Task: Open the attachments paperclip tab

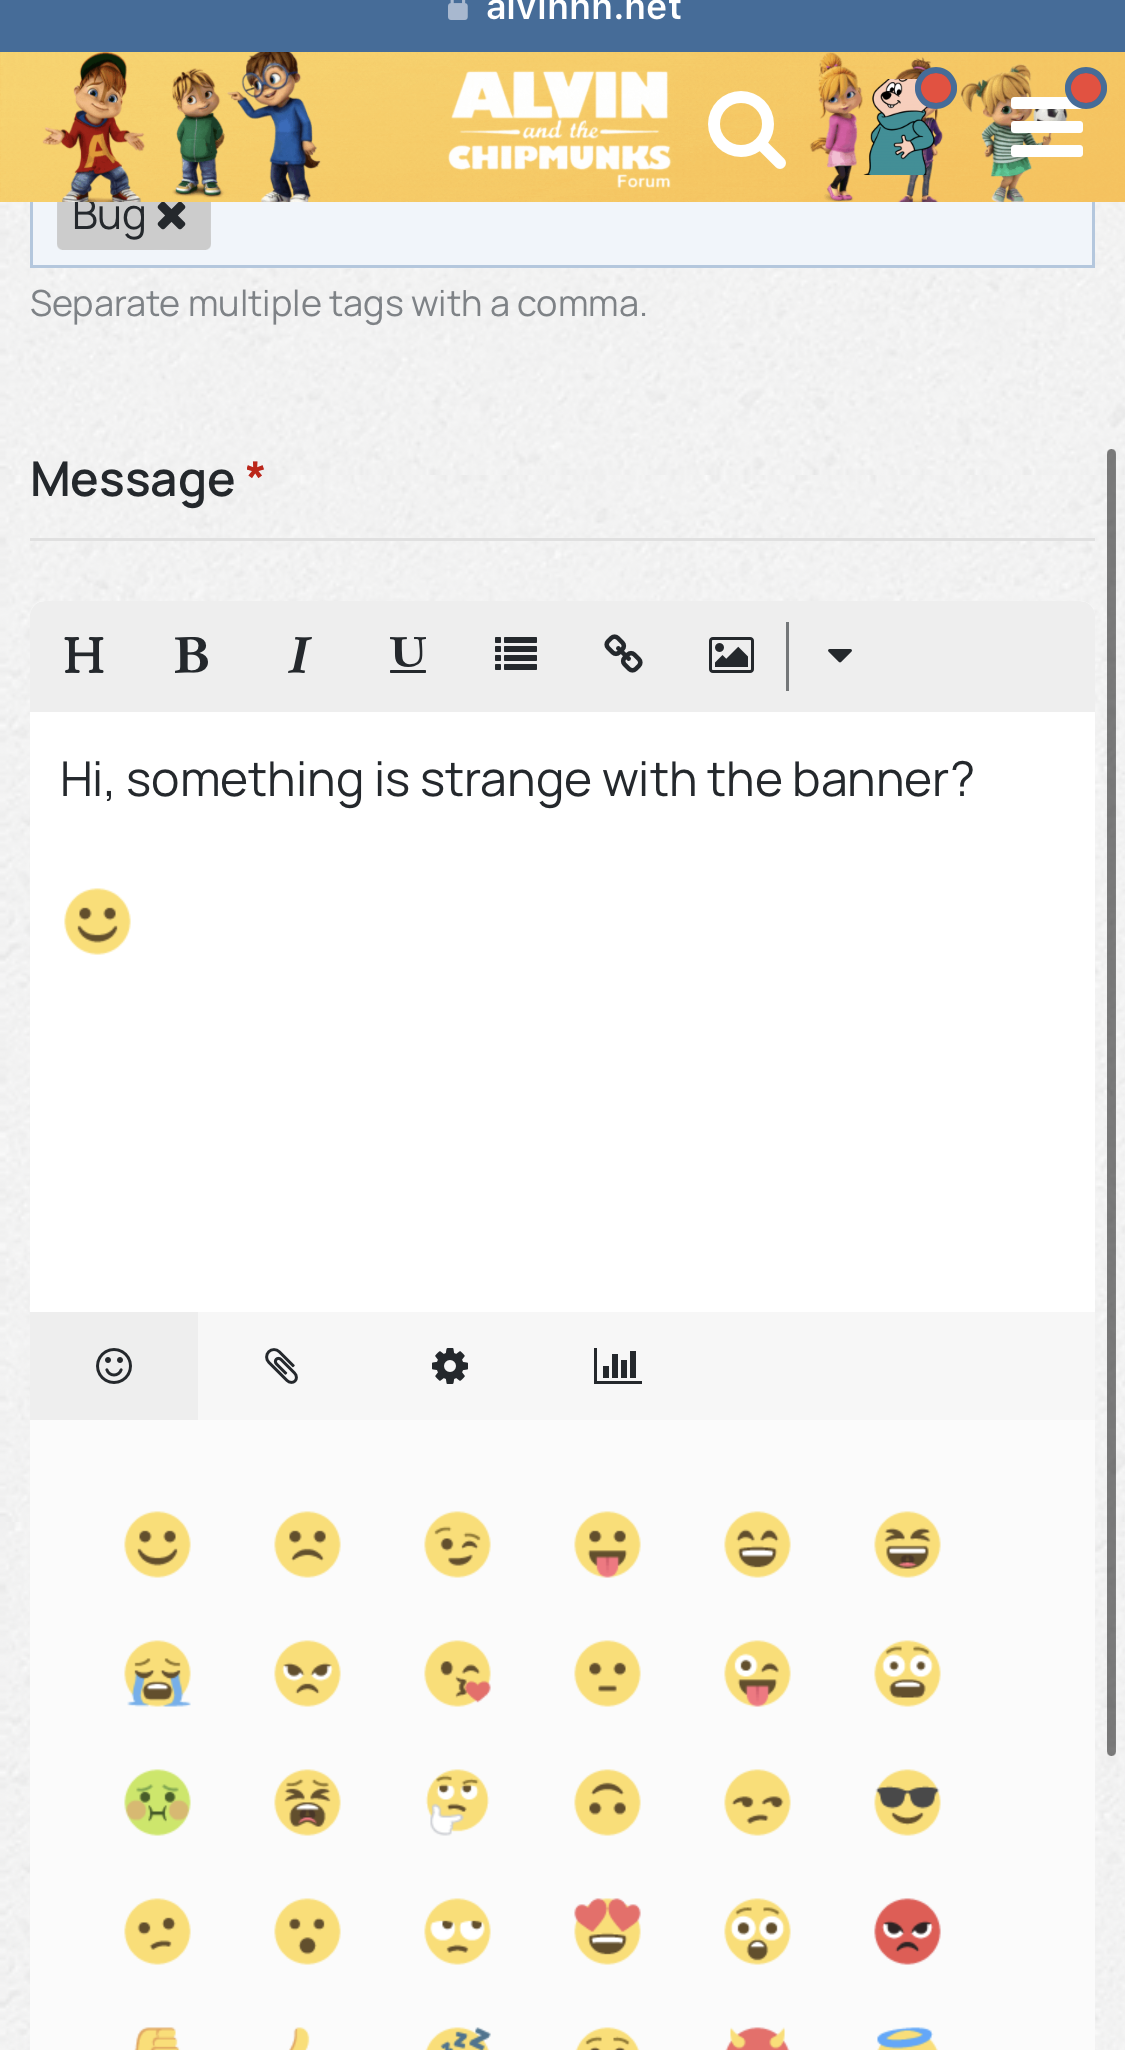Action: tap(282, 1366)
